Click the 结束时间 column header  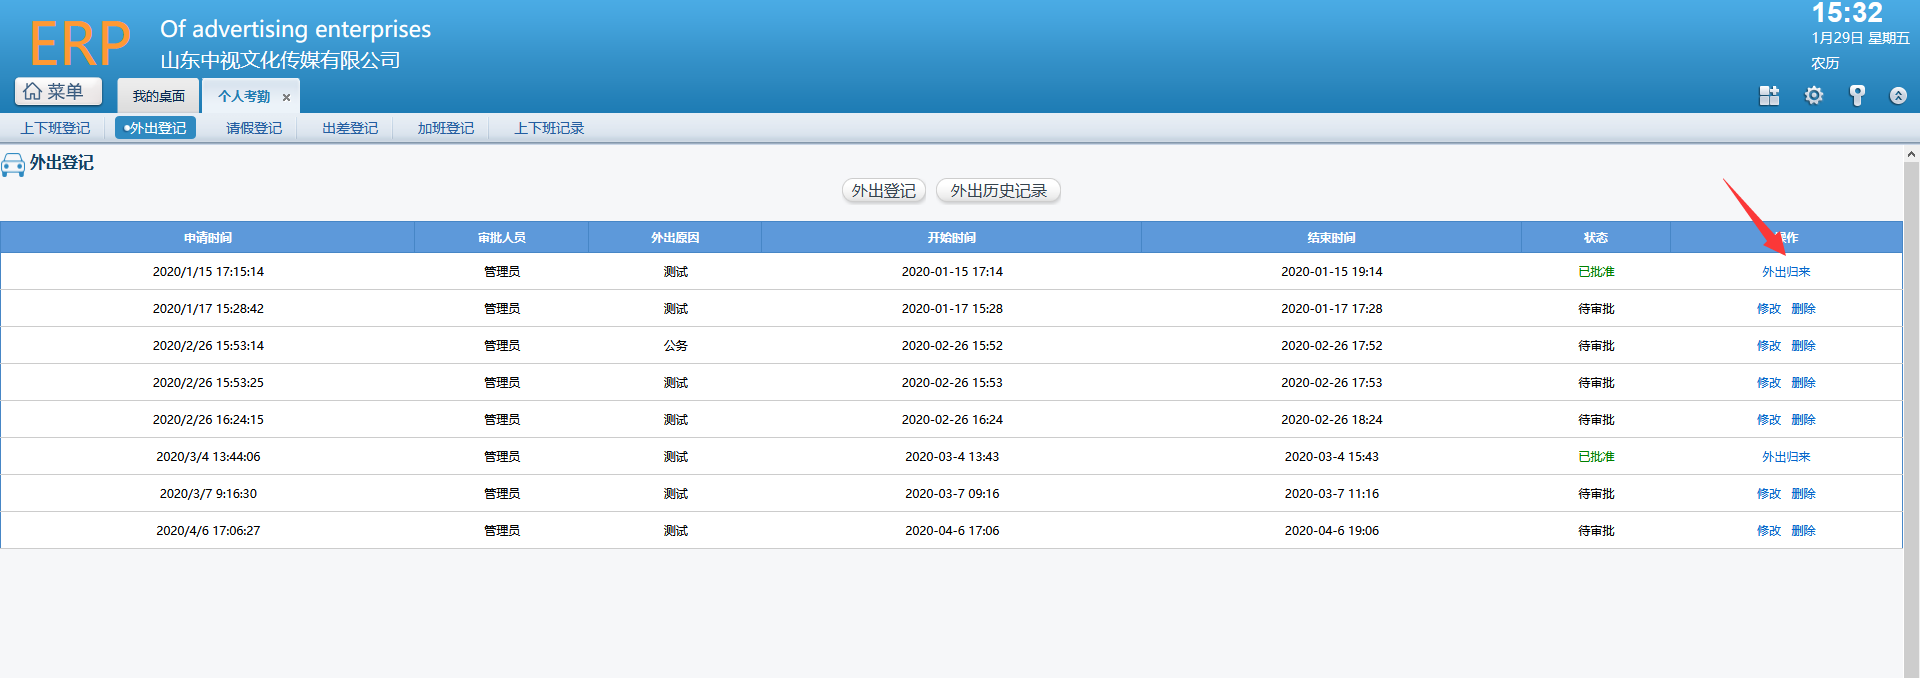click(1331, 238)
